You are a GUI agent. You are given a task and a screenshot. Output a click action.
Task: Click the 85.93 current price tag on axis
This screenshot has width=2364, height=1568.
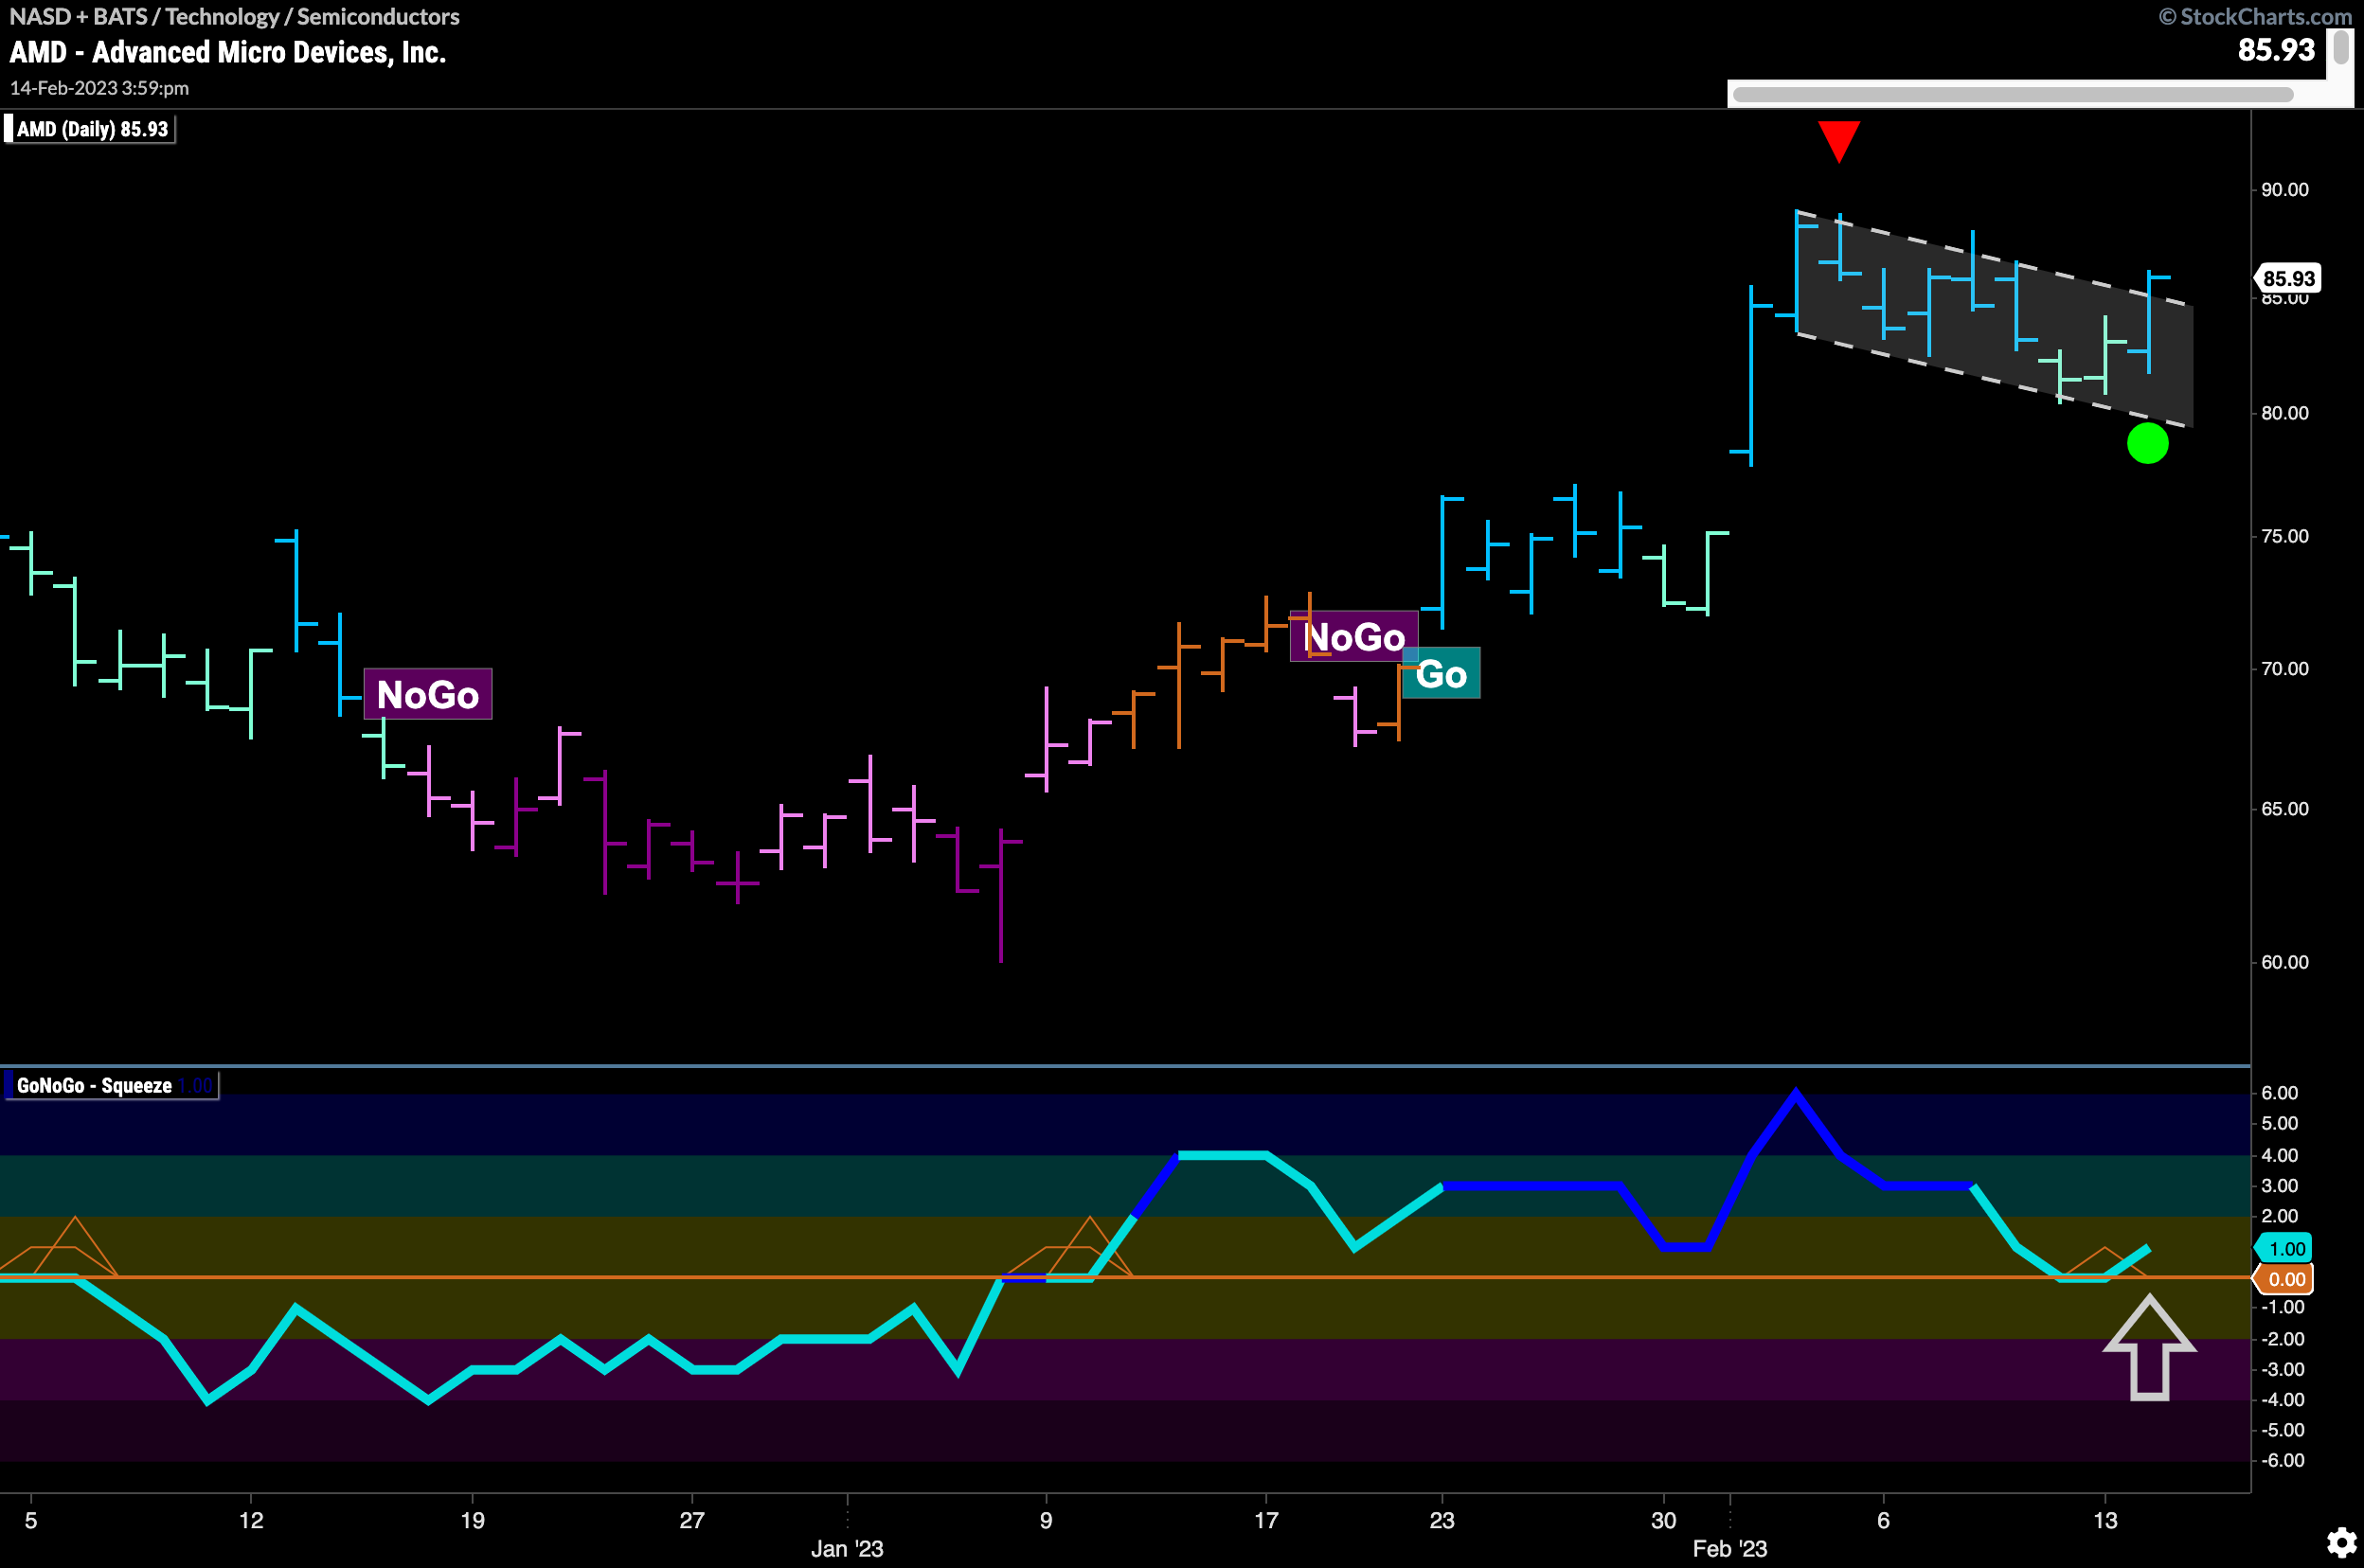point(2288,278)
